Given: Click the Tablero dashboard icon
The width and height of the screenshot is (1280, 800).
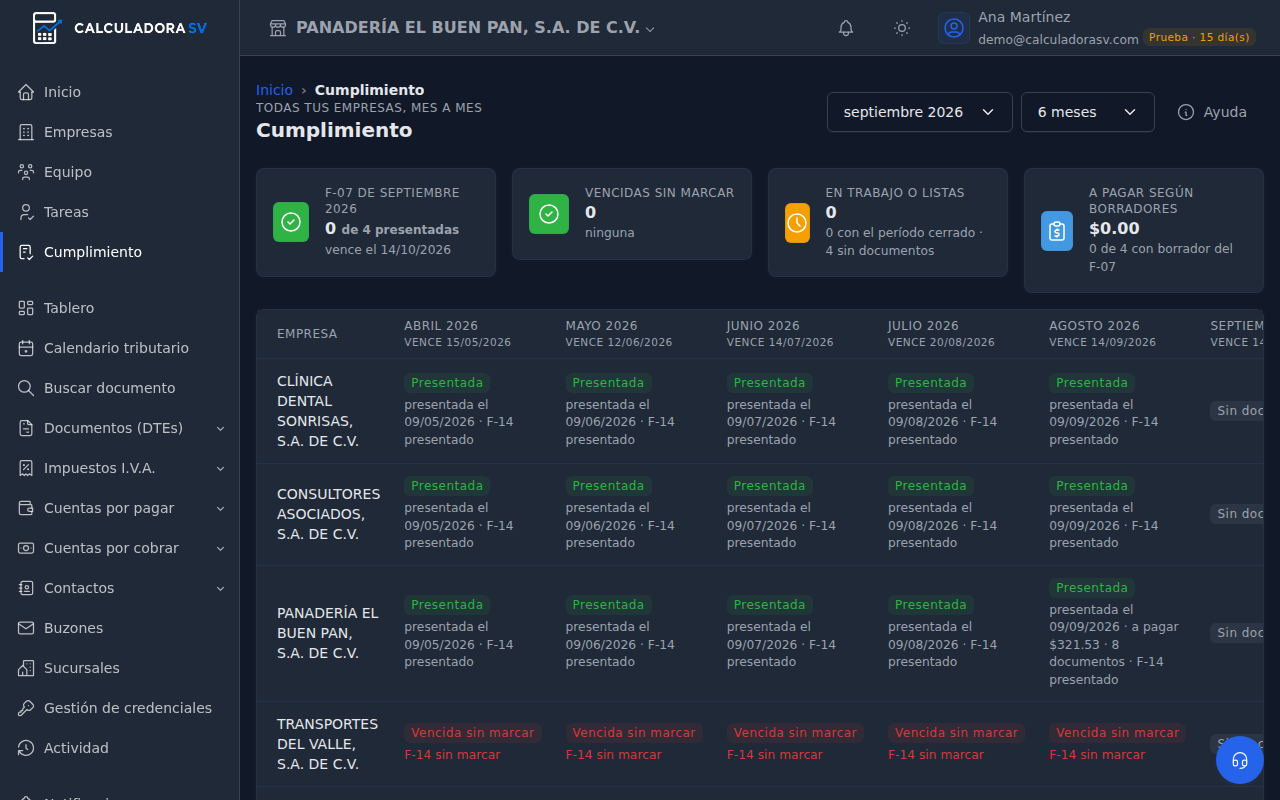Looking at the screenshot, I should [x=26, y=308].
